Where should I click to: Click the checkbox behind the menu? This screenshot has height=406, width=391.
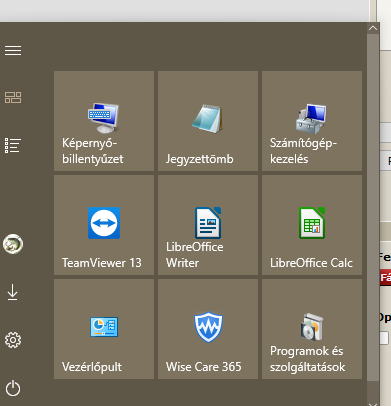384,338
